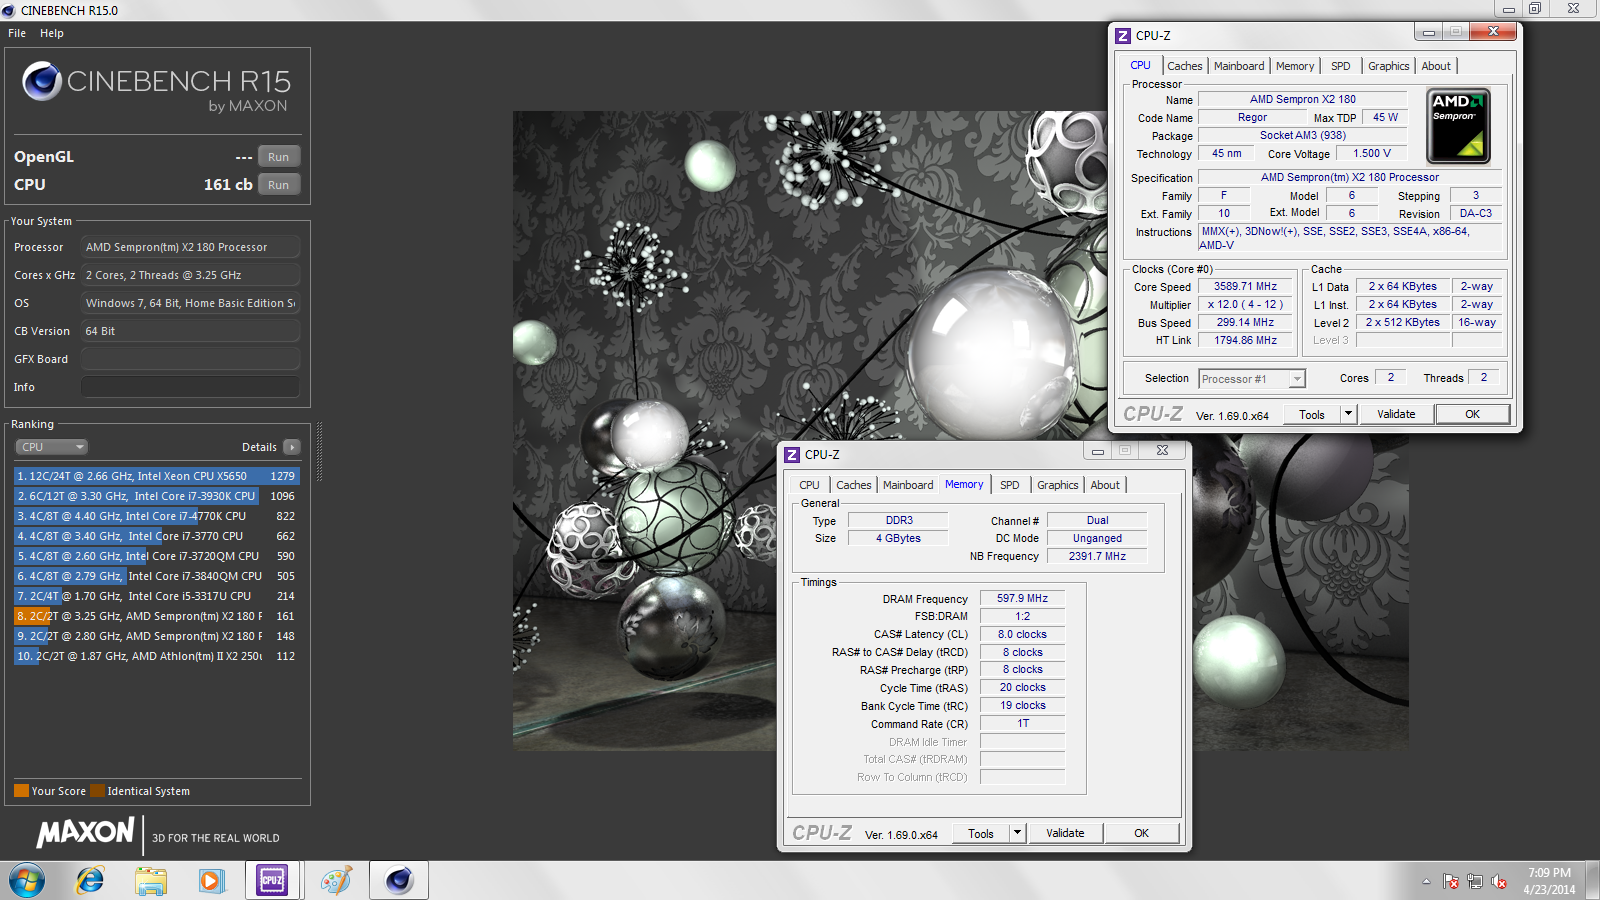Open network tray icon

coord(1475,881)
